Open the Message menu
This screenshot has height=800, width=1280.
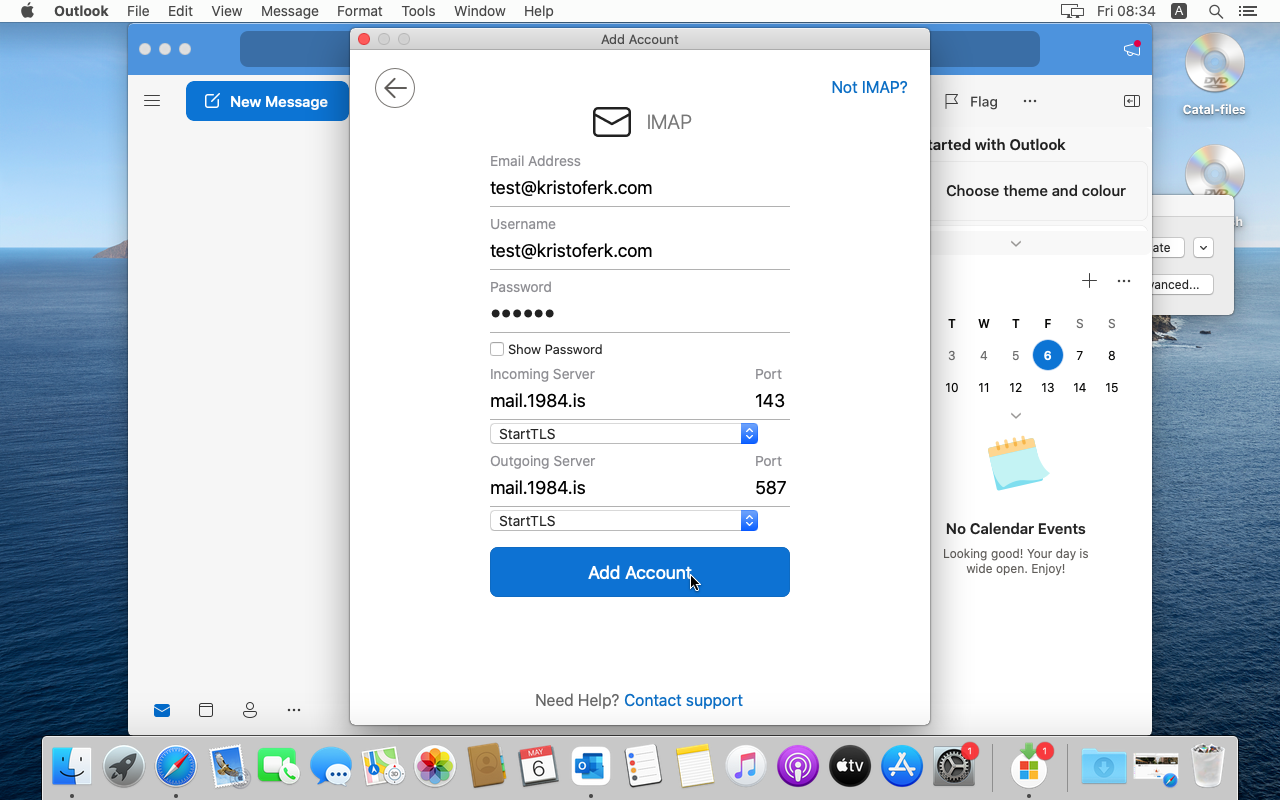point(289,11)
